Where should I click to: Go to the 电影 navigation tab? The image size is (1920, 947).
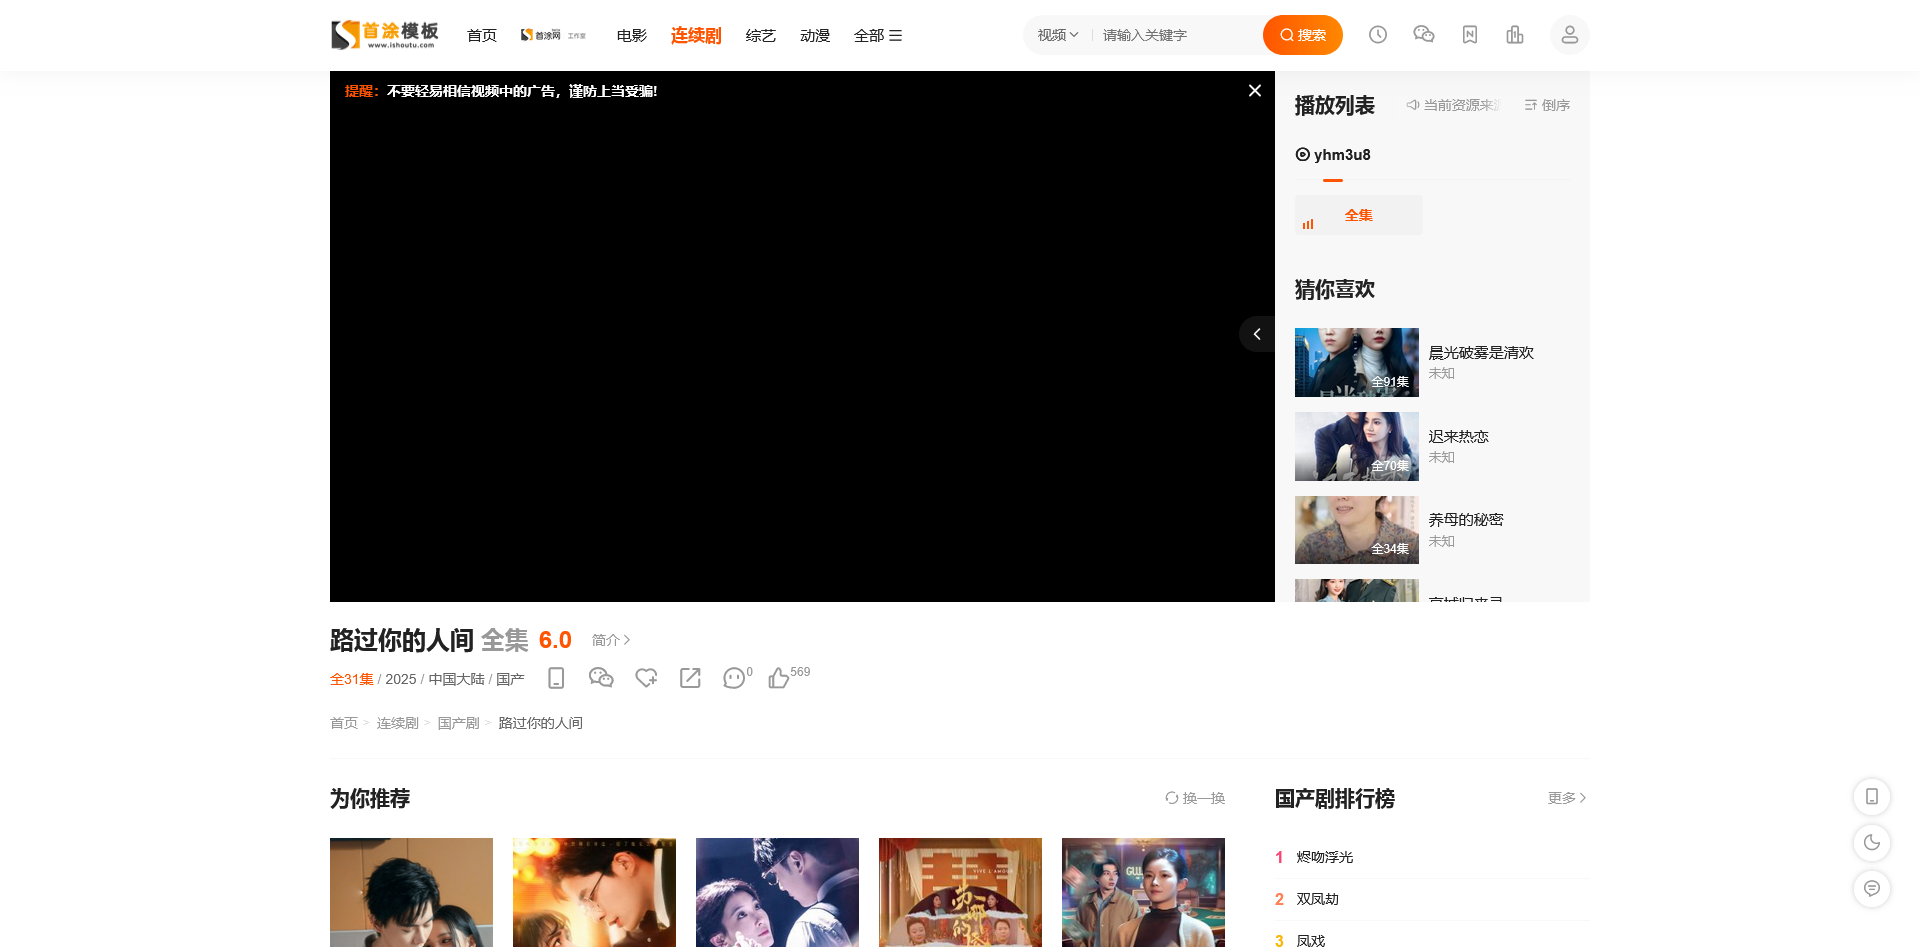pos(631,36)
